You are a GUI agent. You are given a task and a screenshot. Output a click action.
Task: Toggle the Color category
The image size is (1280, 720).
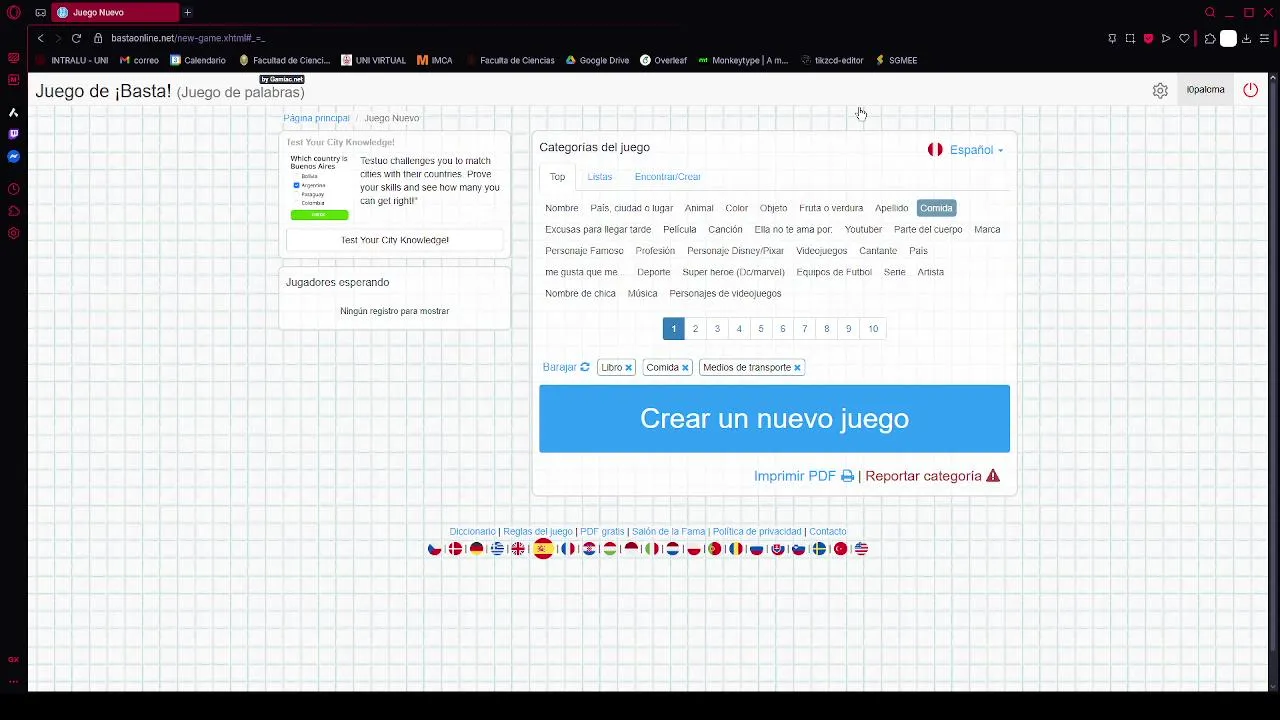(737, 208)
